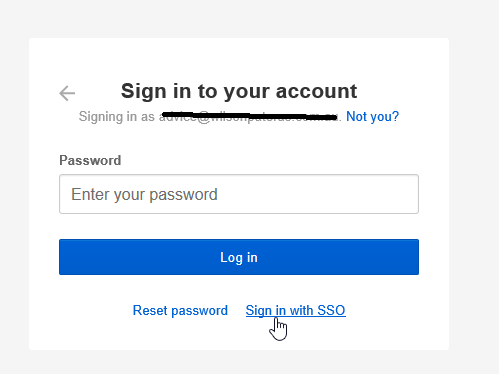Open the Reset password link
The image size is (499, 374).
[180, 311]
